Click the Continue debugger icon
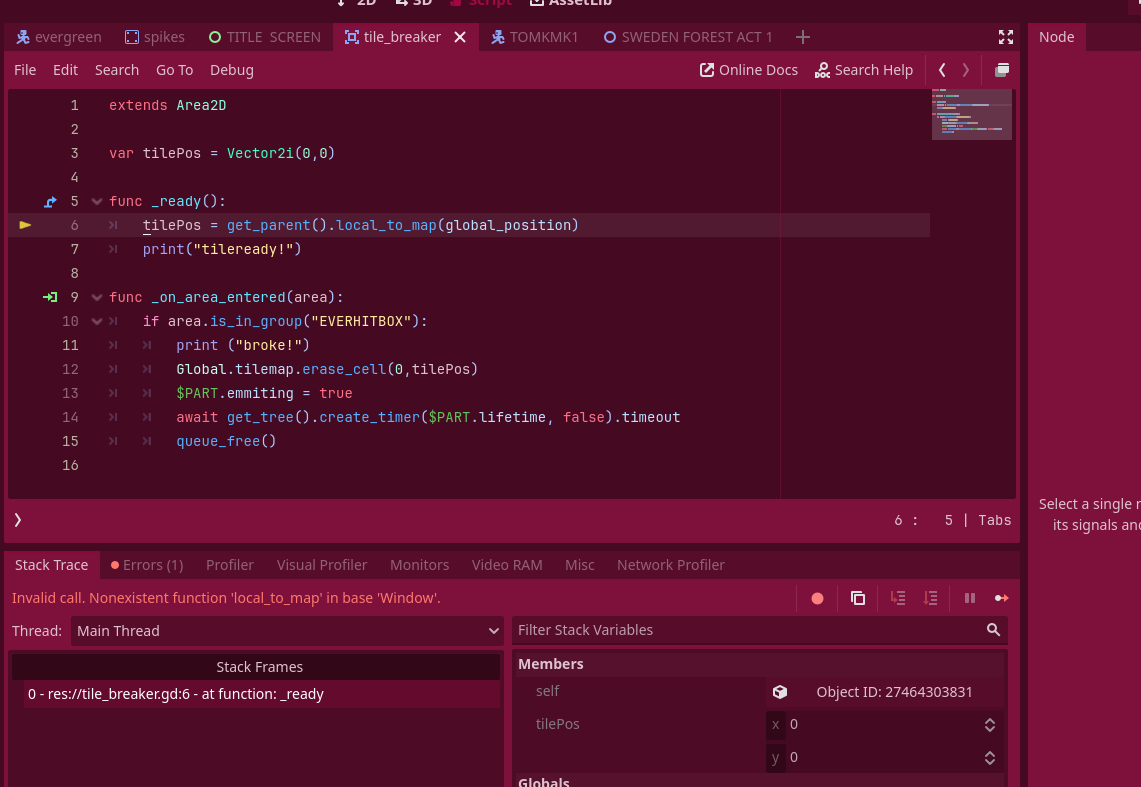The height and width of the screenshot is (787, 1141). point(1002,599)
